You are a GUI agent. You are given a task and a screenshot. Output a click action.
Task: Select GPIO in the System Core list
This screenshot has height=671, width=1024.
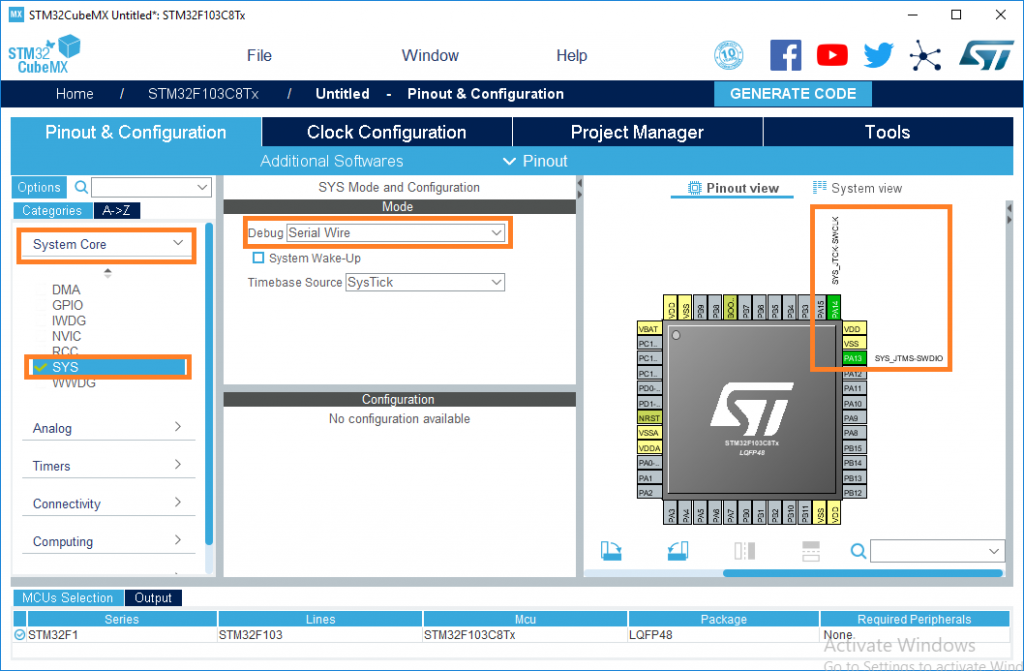click(67, 305)
